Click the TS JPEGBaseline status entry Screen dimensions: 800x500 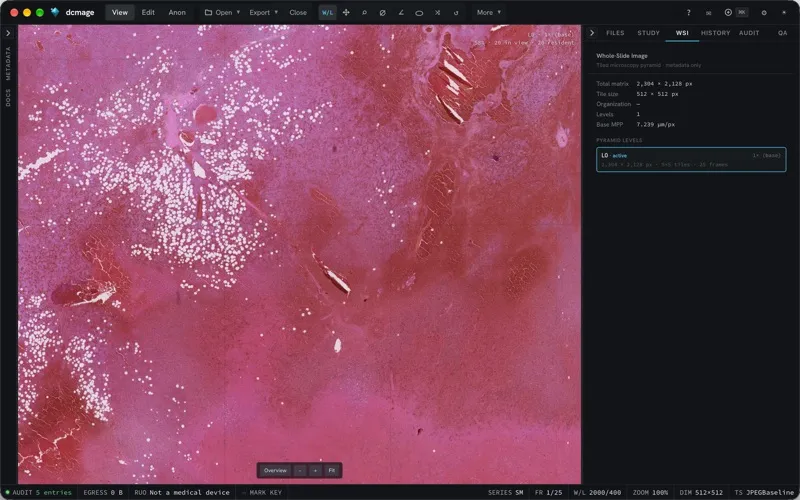point(764,492)
